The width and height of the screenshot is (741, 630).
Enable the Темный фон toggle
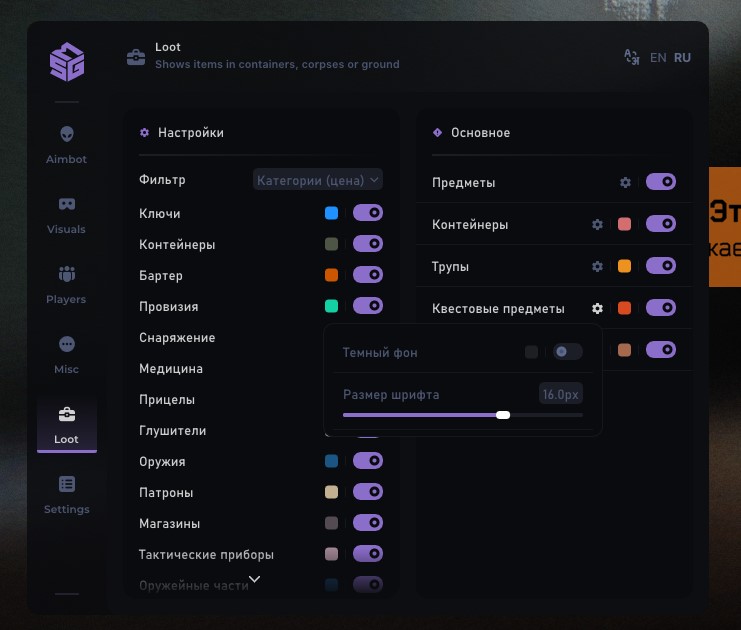click(x=567, y=352)
